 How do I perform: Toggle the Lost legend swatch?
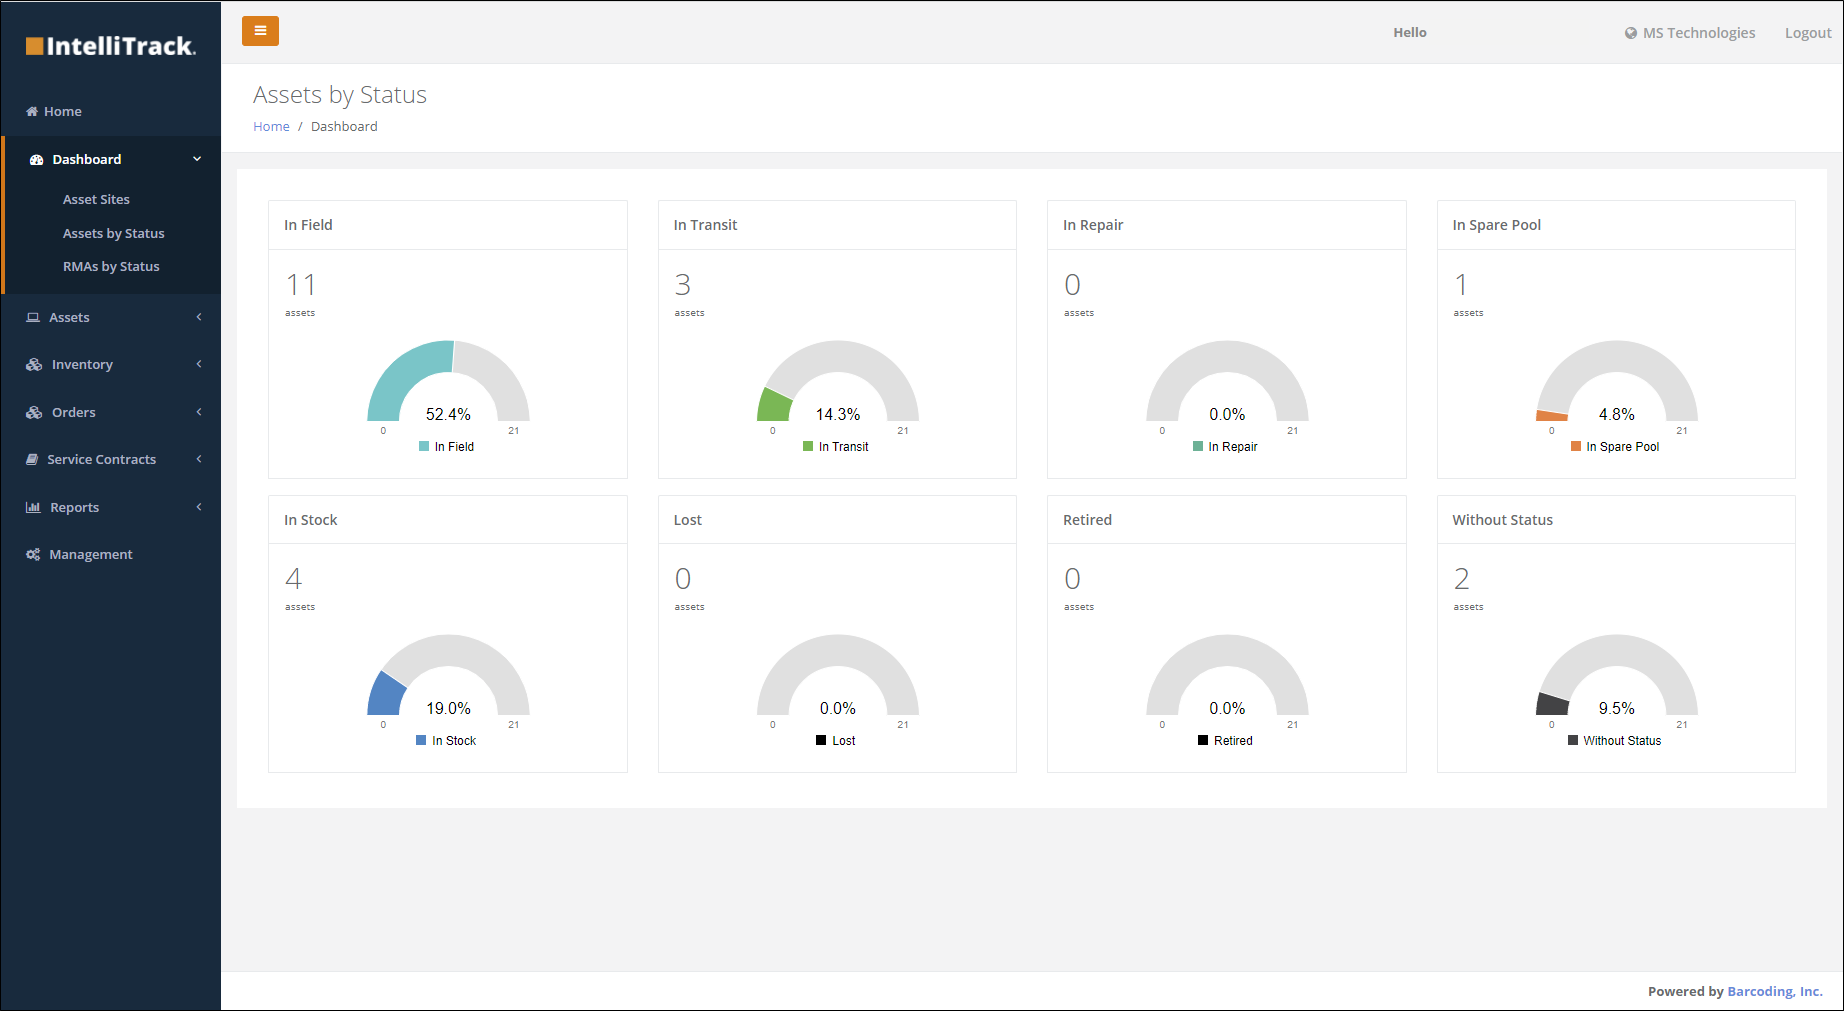pyautogui.click(x=821, y=741)
